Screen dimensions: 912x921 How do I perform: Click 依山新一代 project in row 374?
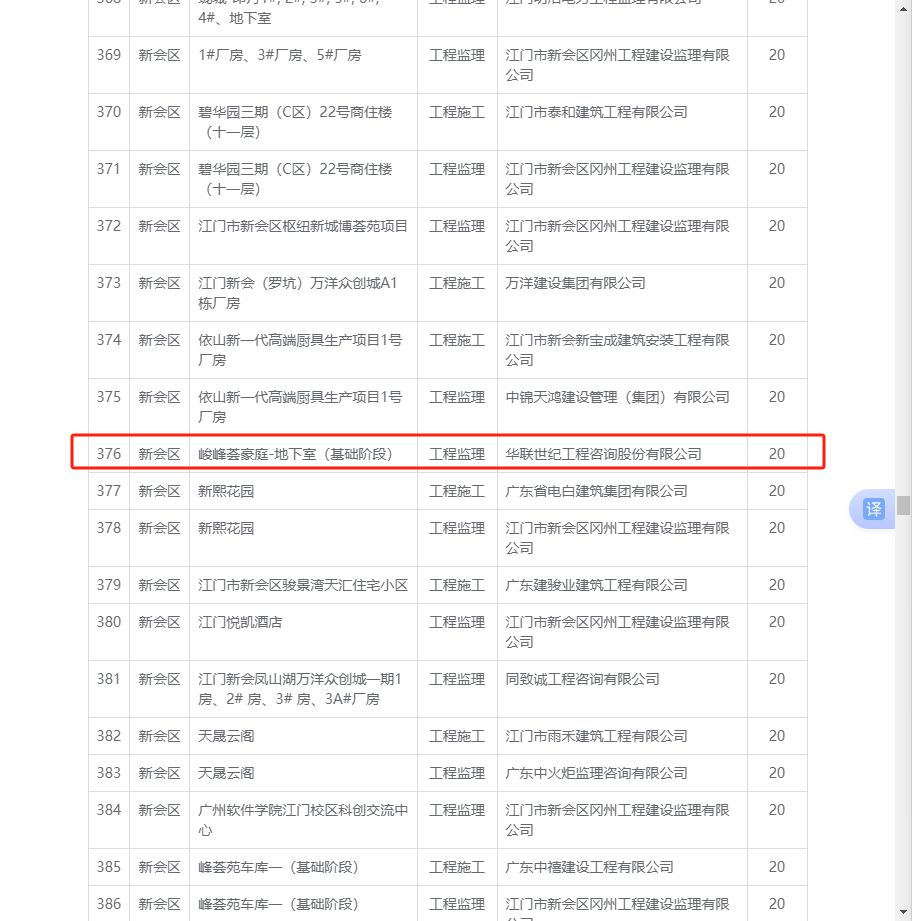point(299,350)
